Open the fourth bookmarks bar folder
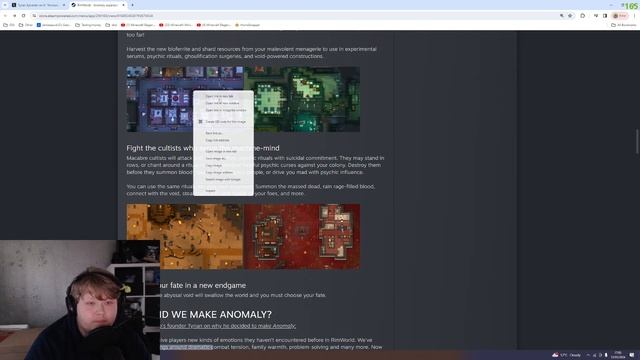The height and width of the screenshot is (360, 640). click(x=88, y=25)
